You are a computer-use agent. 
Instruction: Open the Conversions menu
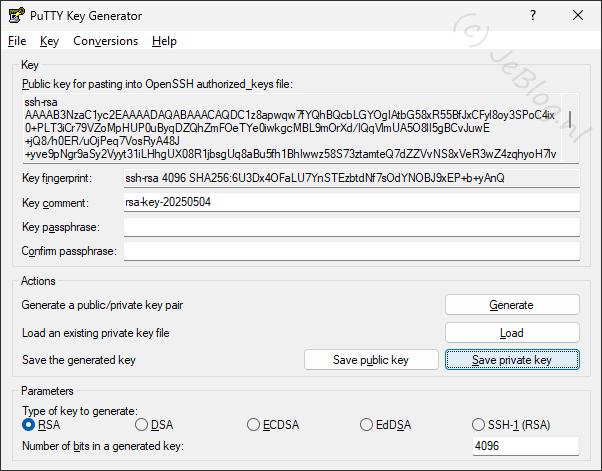click(105, 41)
